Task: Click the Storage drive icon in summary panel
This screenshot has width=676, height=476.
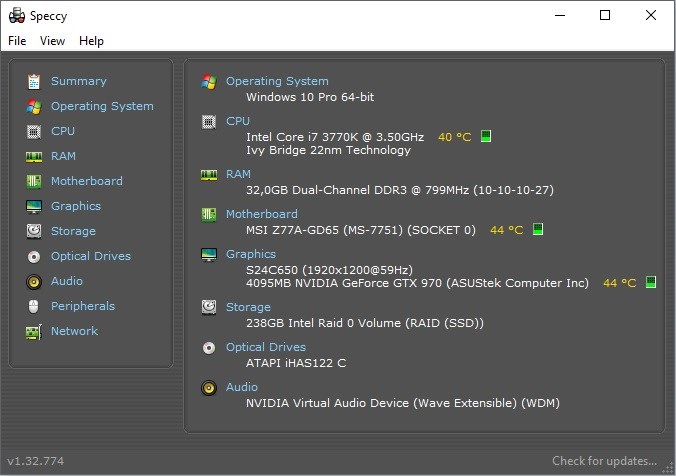Action: 209,308
